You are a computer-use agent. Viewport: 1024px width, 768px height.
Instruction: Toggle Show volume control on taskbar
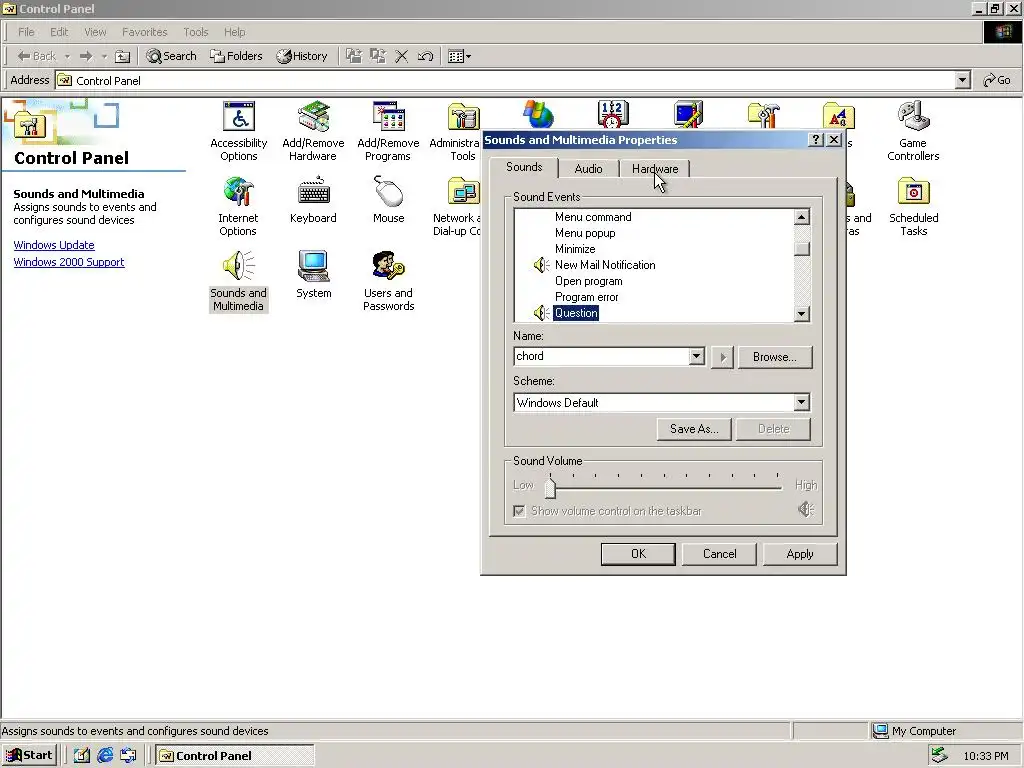(x=519, y=511)
